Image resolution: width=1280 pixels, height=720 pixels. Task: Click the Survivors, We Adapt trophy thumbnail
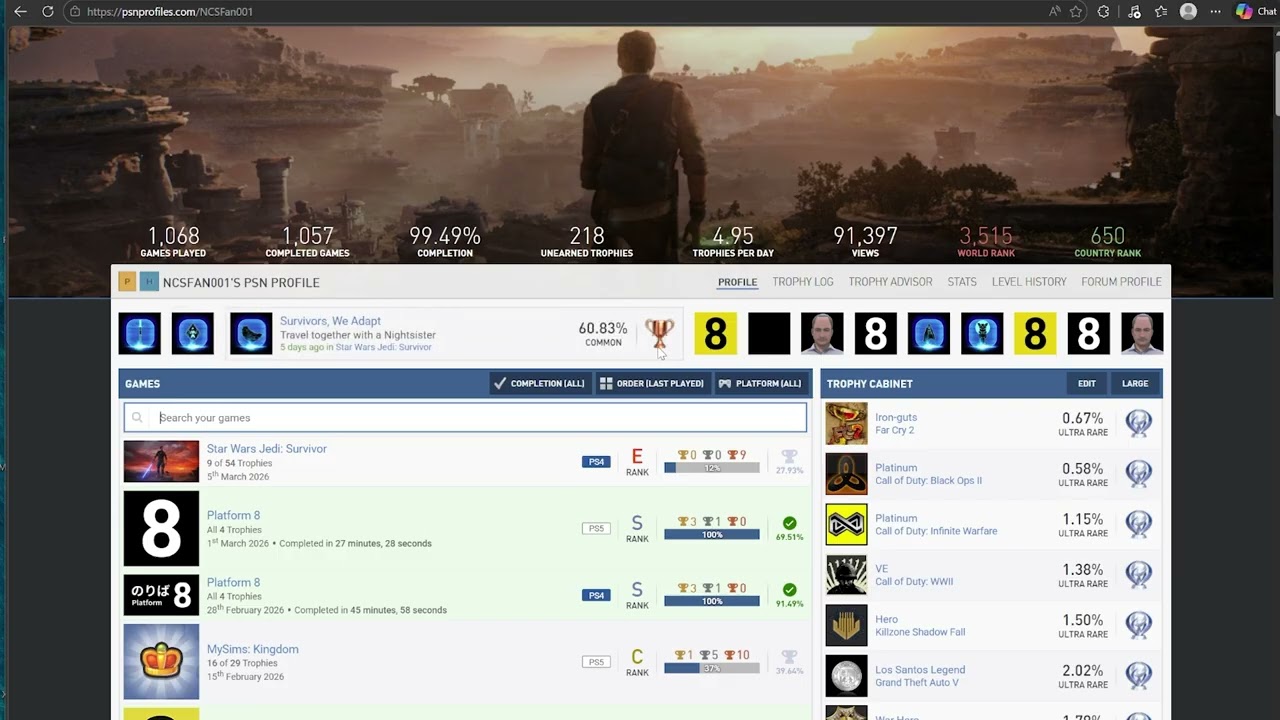251,333
